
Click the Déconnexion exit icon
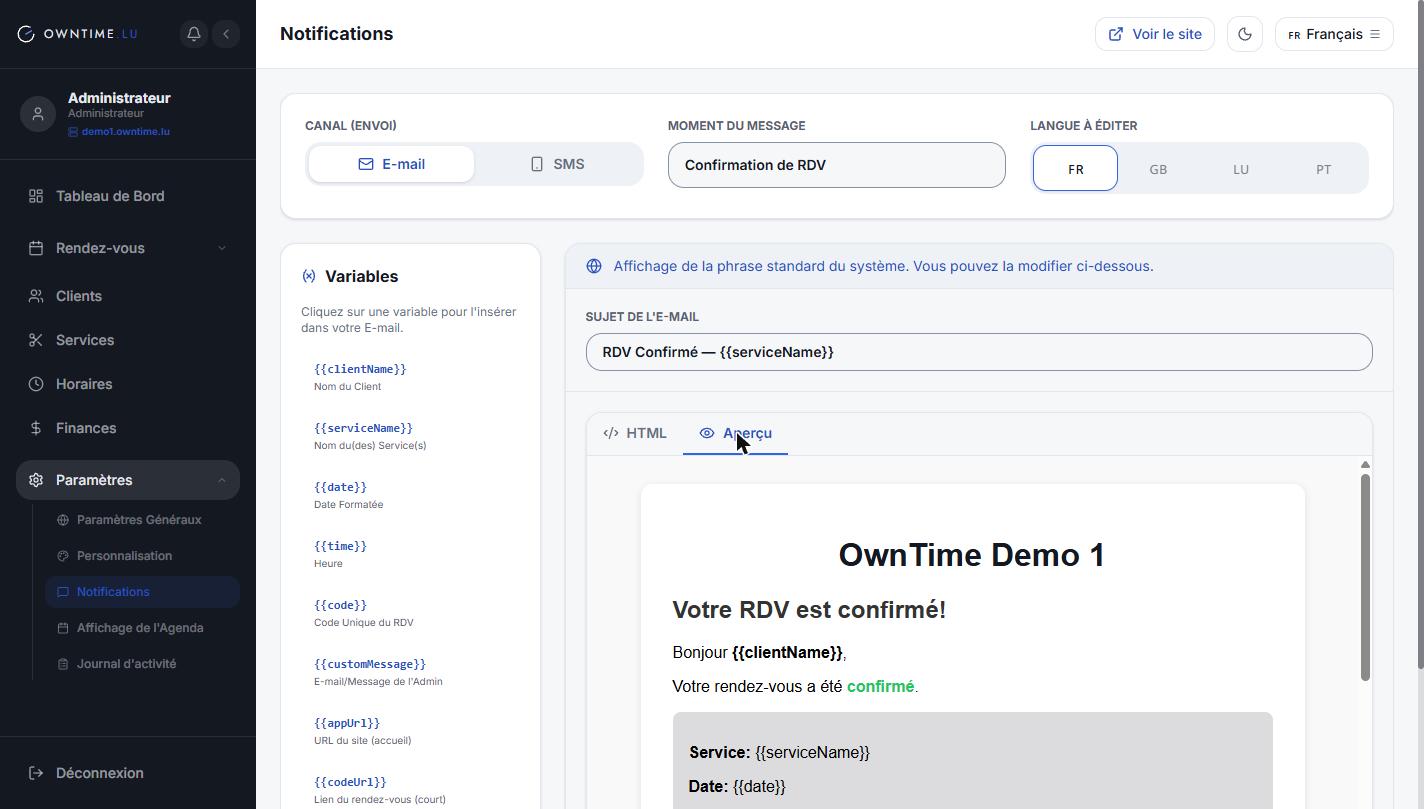pyautogui.click(x=36, y=773)
